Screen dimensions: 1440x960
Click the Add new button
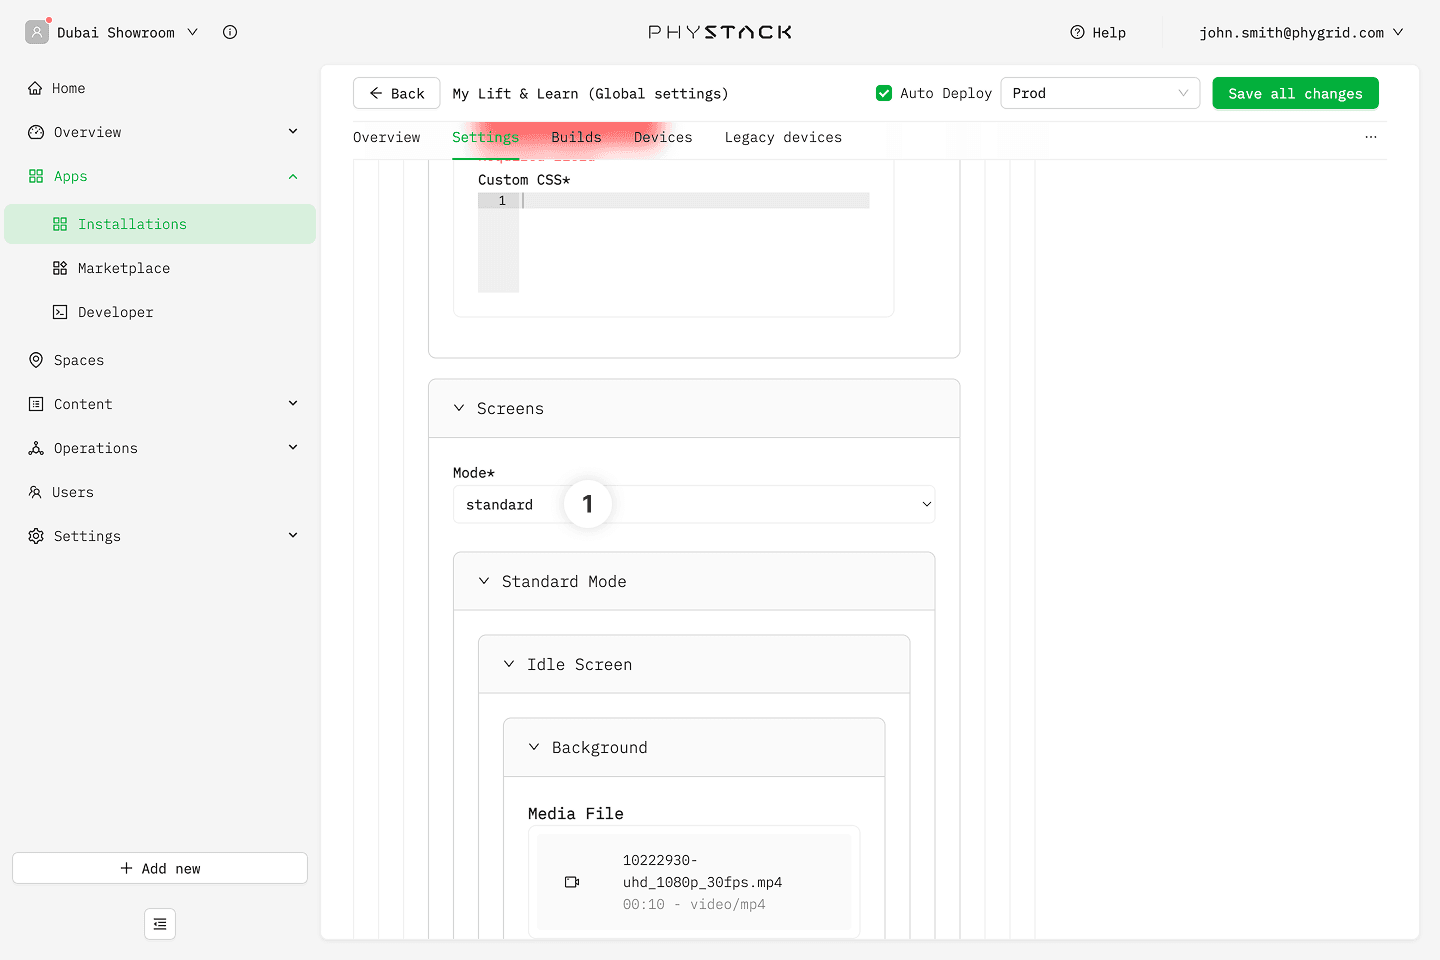160,868
